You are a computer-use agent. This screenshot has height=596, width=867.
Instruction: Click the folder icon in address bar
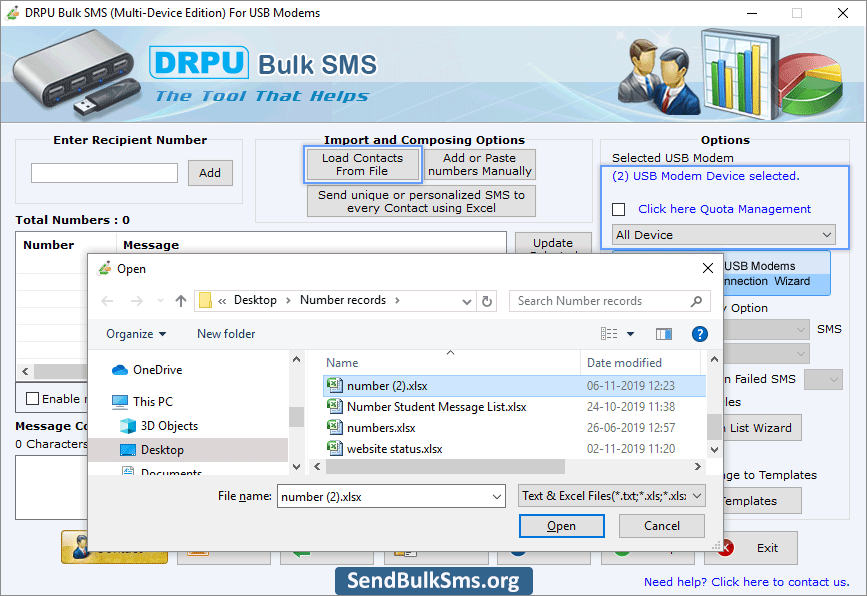(205, 300)
